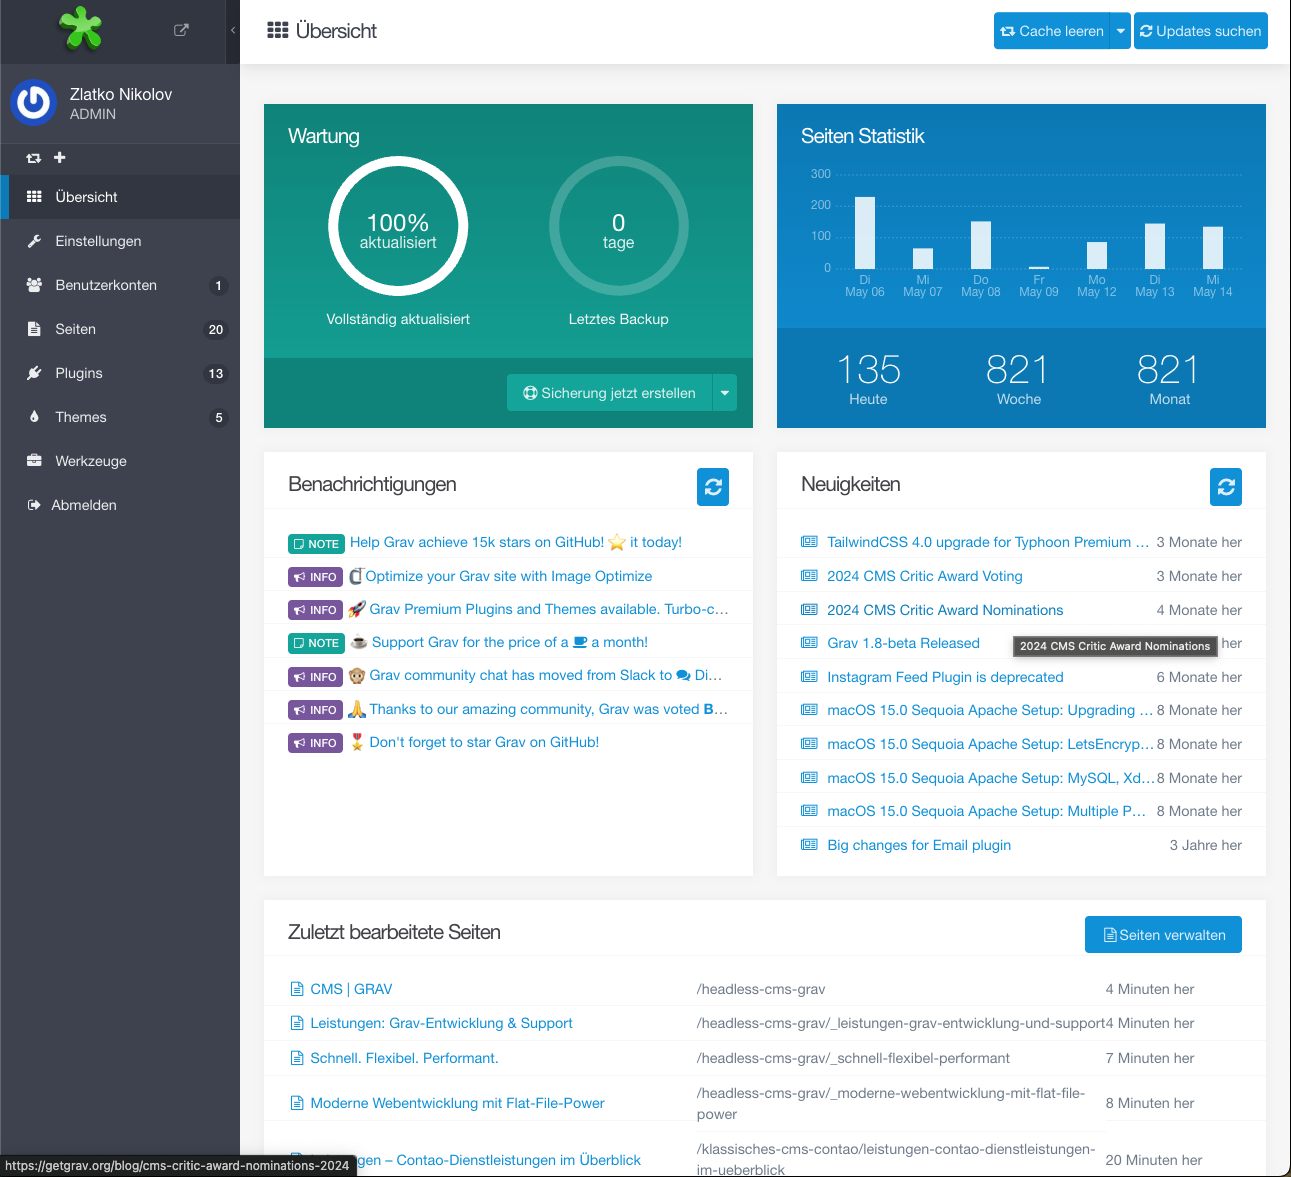The width and height of the screenshot is (1291, 1177).
Task: Click the Benutzerkonten badge showing 1
Action: [219, 286]
